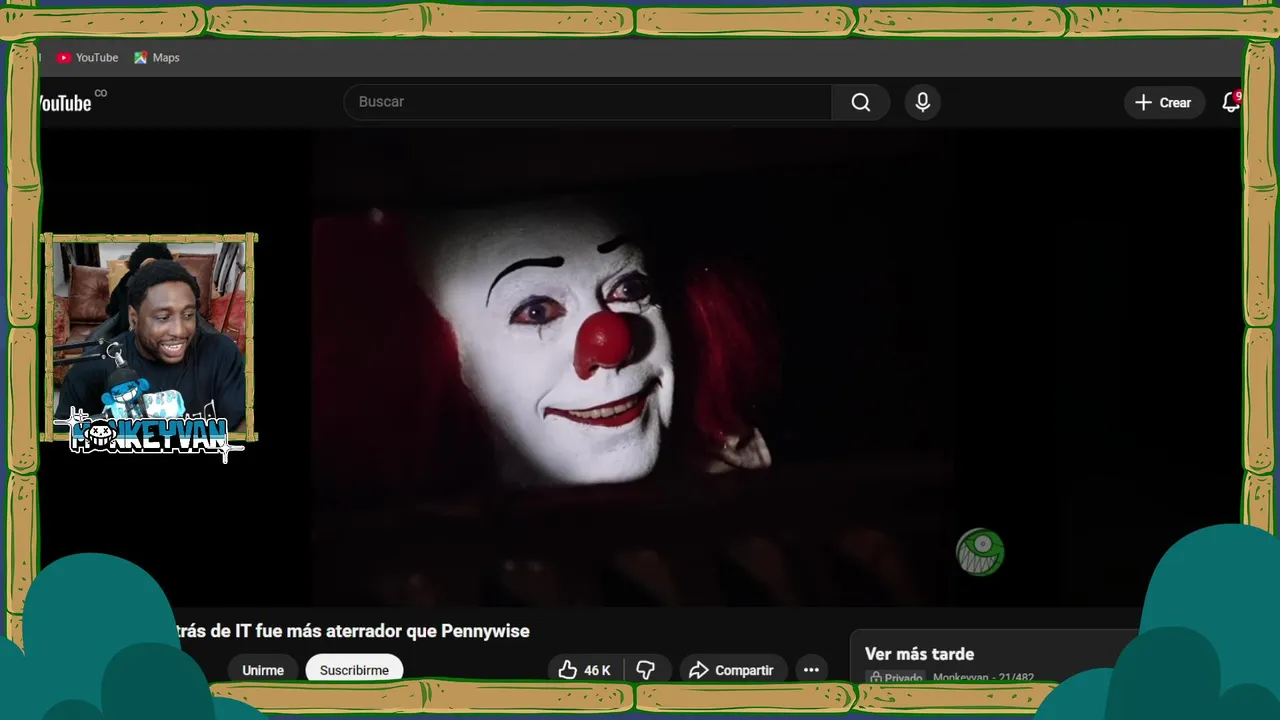Click the green channel watermark in video
1280x720 pixels.
coord(980,552)
